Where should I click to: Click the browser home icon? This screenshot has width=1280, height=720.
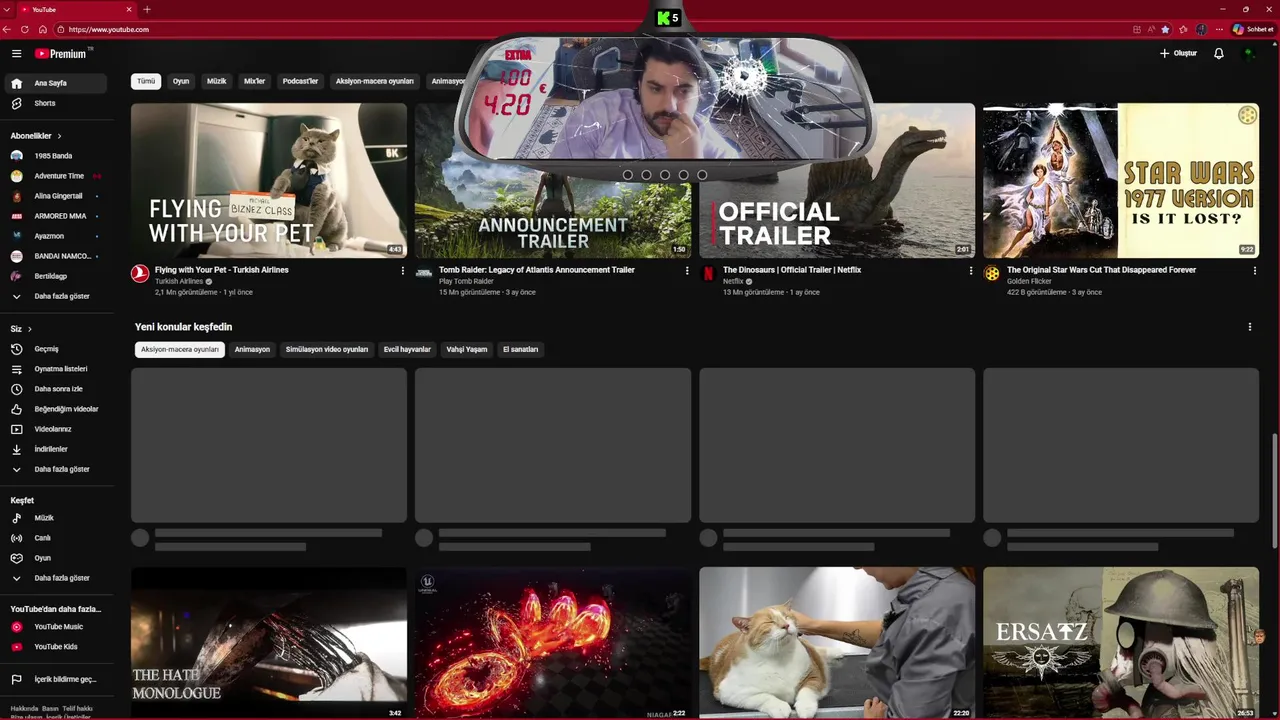42,29
